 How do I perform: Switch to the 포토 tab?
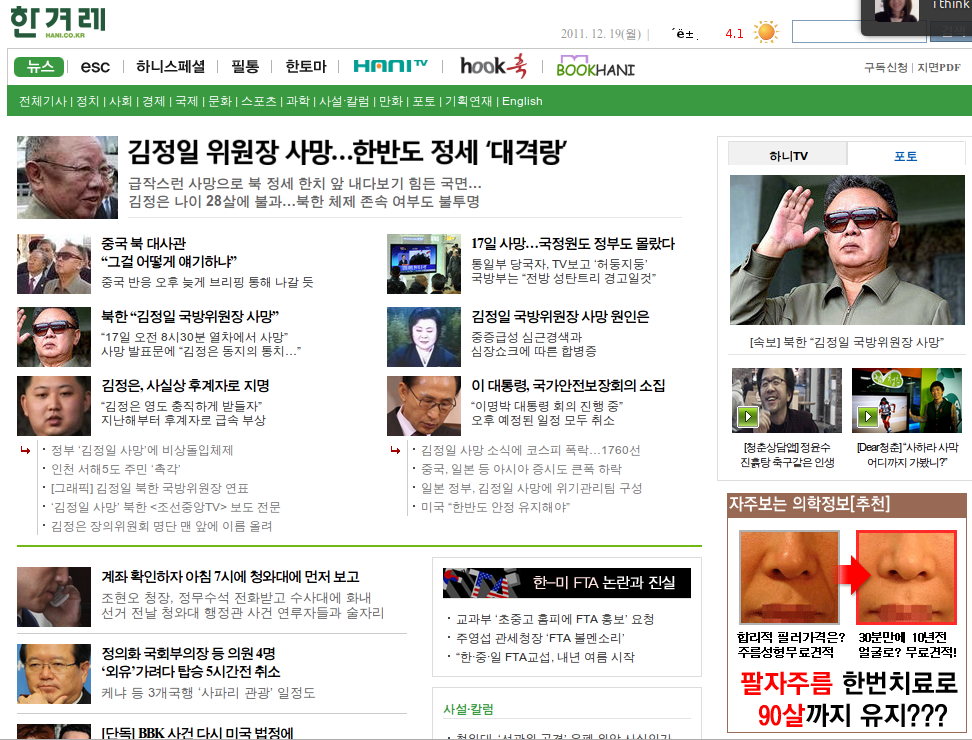pos(905,155)
